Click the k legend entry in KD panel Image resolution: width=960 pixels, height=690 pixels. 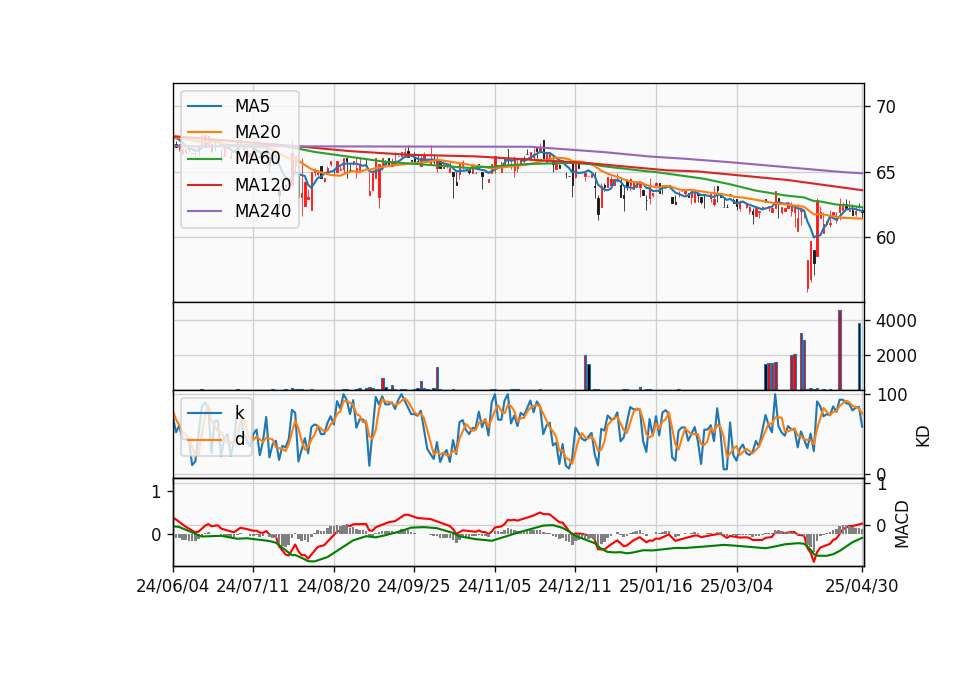point(216,413)
